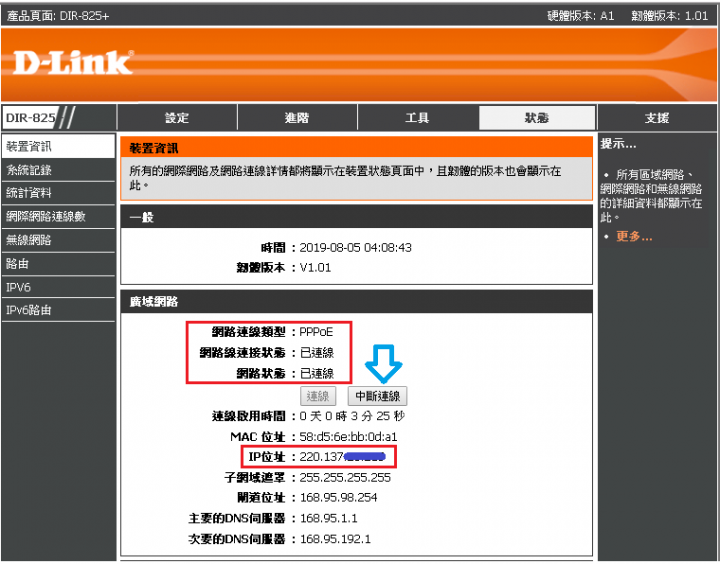
Task: Click the 廣域網路 section header
Action: tap(356, 302)
